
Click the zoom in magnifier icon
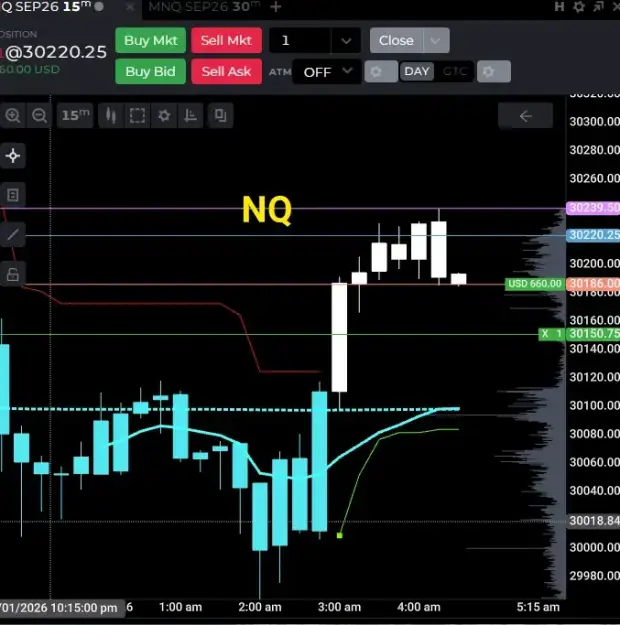[12, 116]
